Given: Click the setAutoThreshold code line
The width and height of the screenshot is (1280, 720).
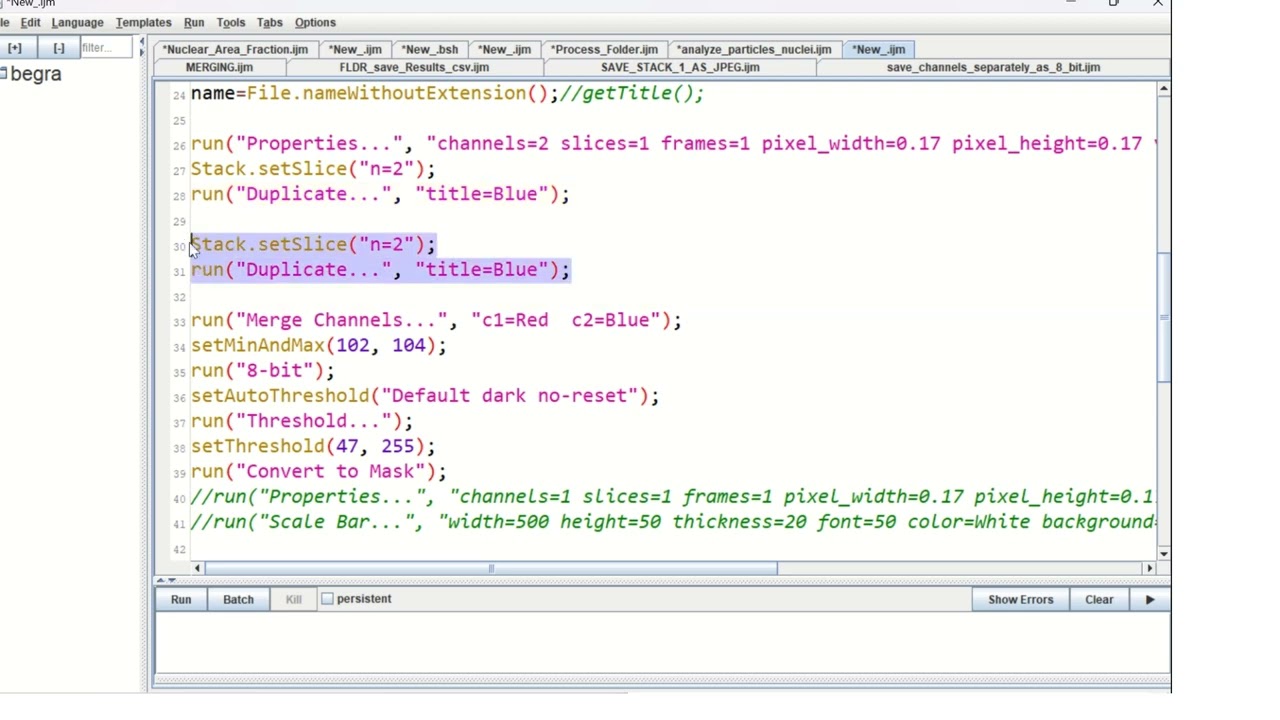Looking at the screenshot, I should pos(425,396).
